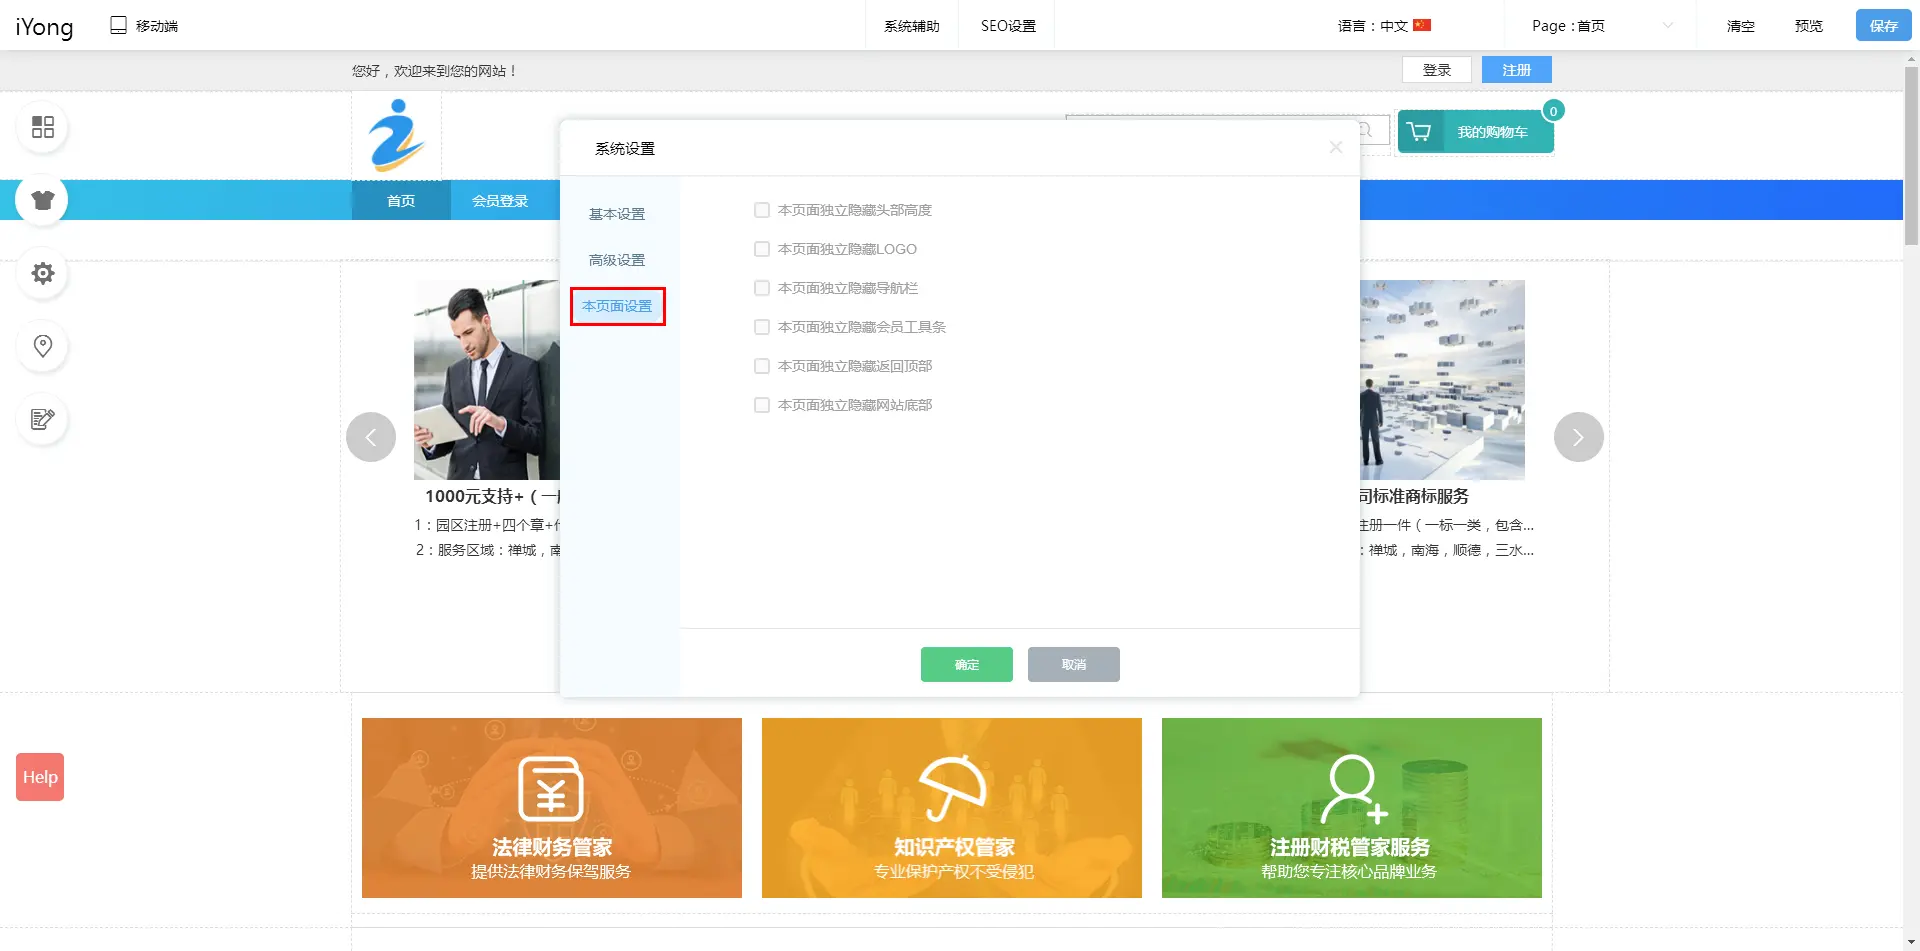Click the gear settings icon in sidebar
This screenshot has height=951, width=1920.
click(42, 273)
